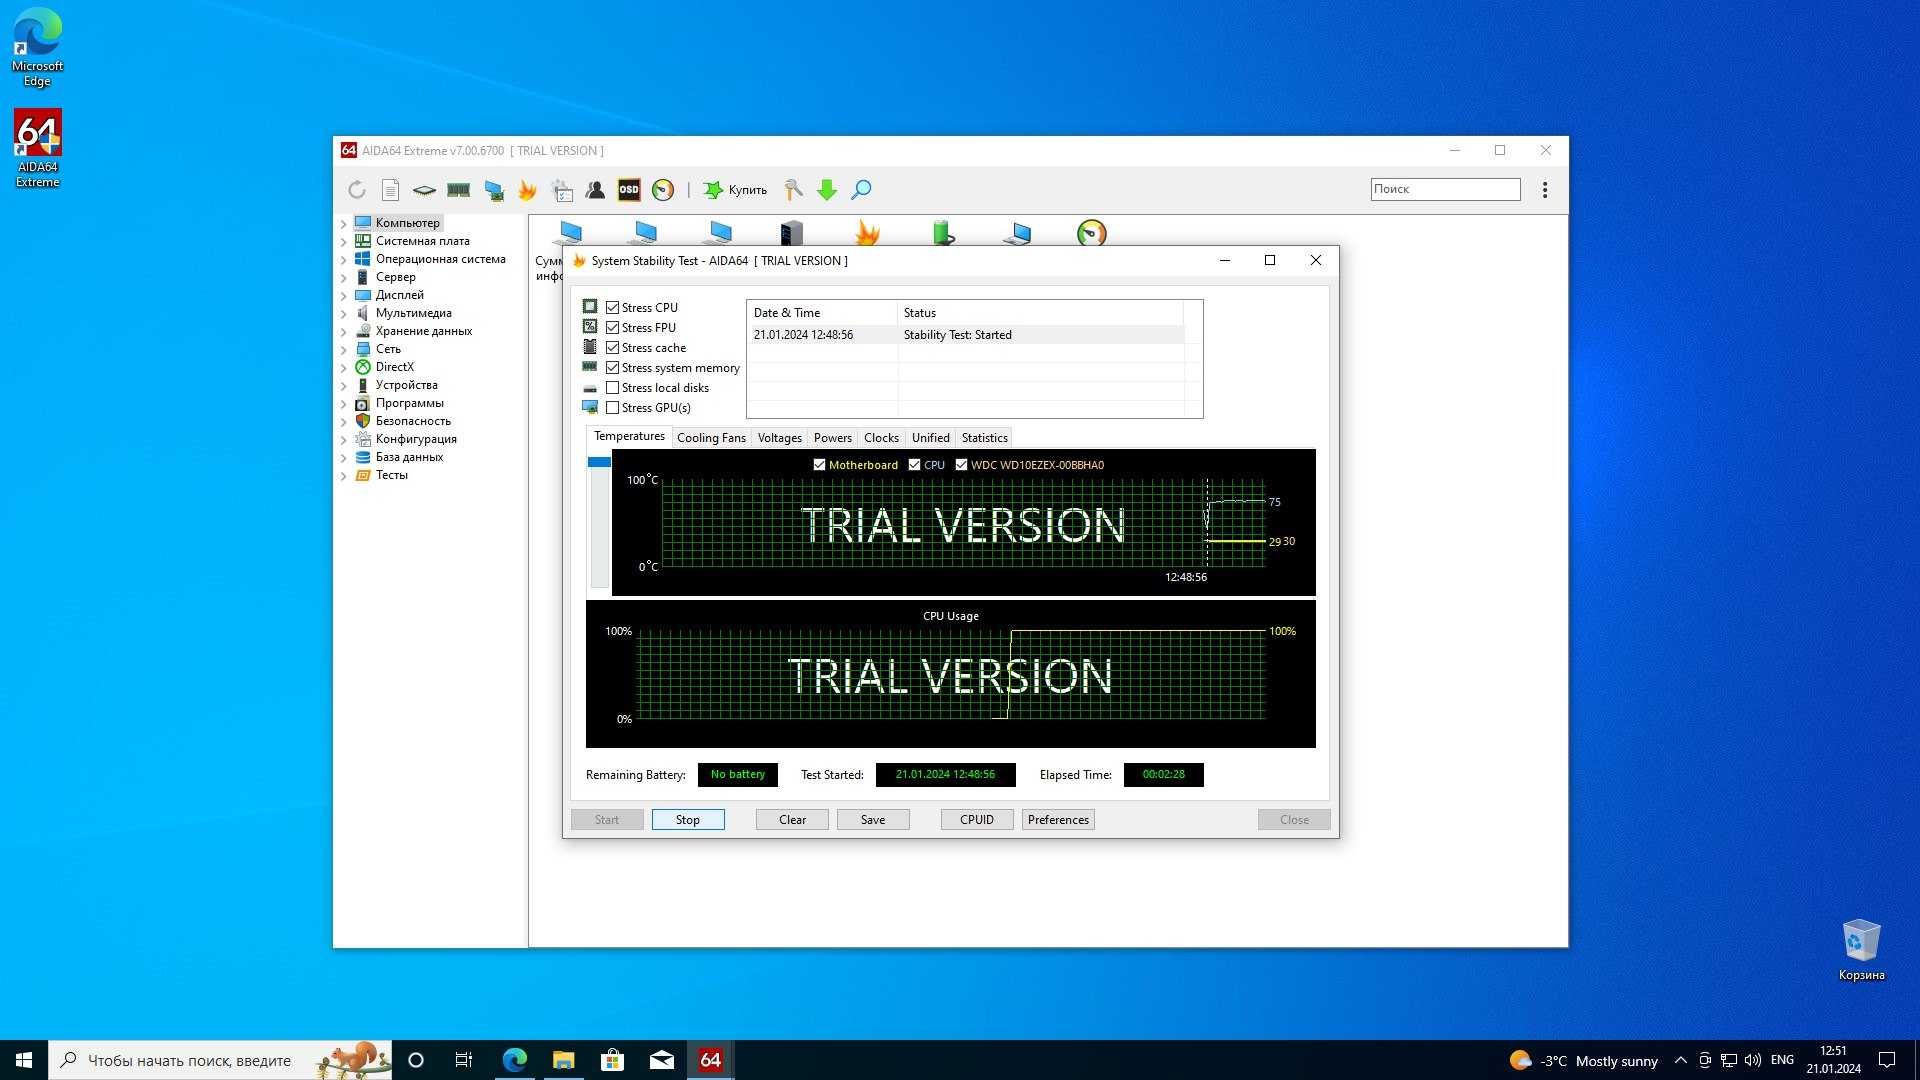Click the Clear button
1920x1080 pixels.
[x=792, y=820]
